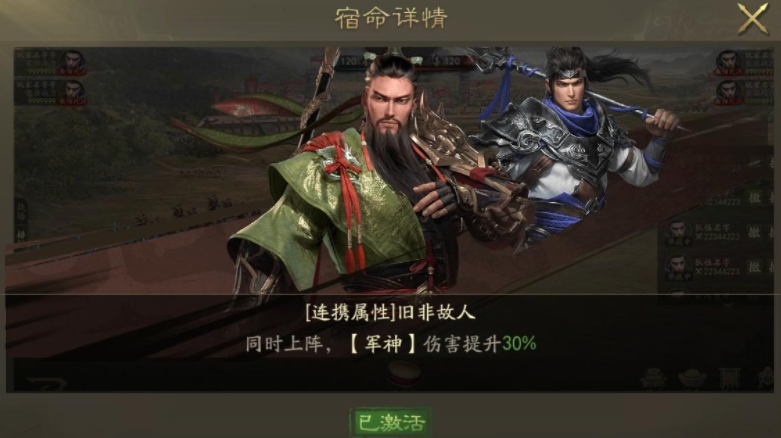Click the dimmed lantern-shaped icon bottom-right
Screen dimensions: 781x438
click(653, 379)
